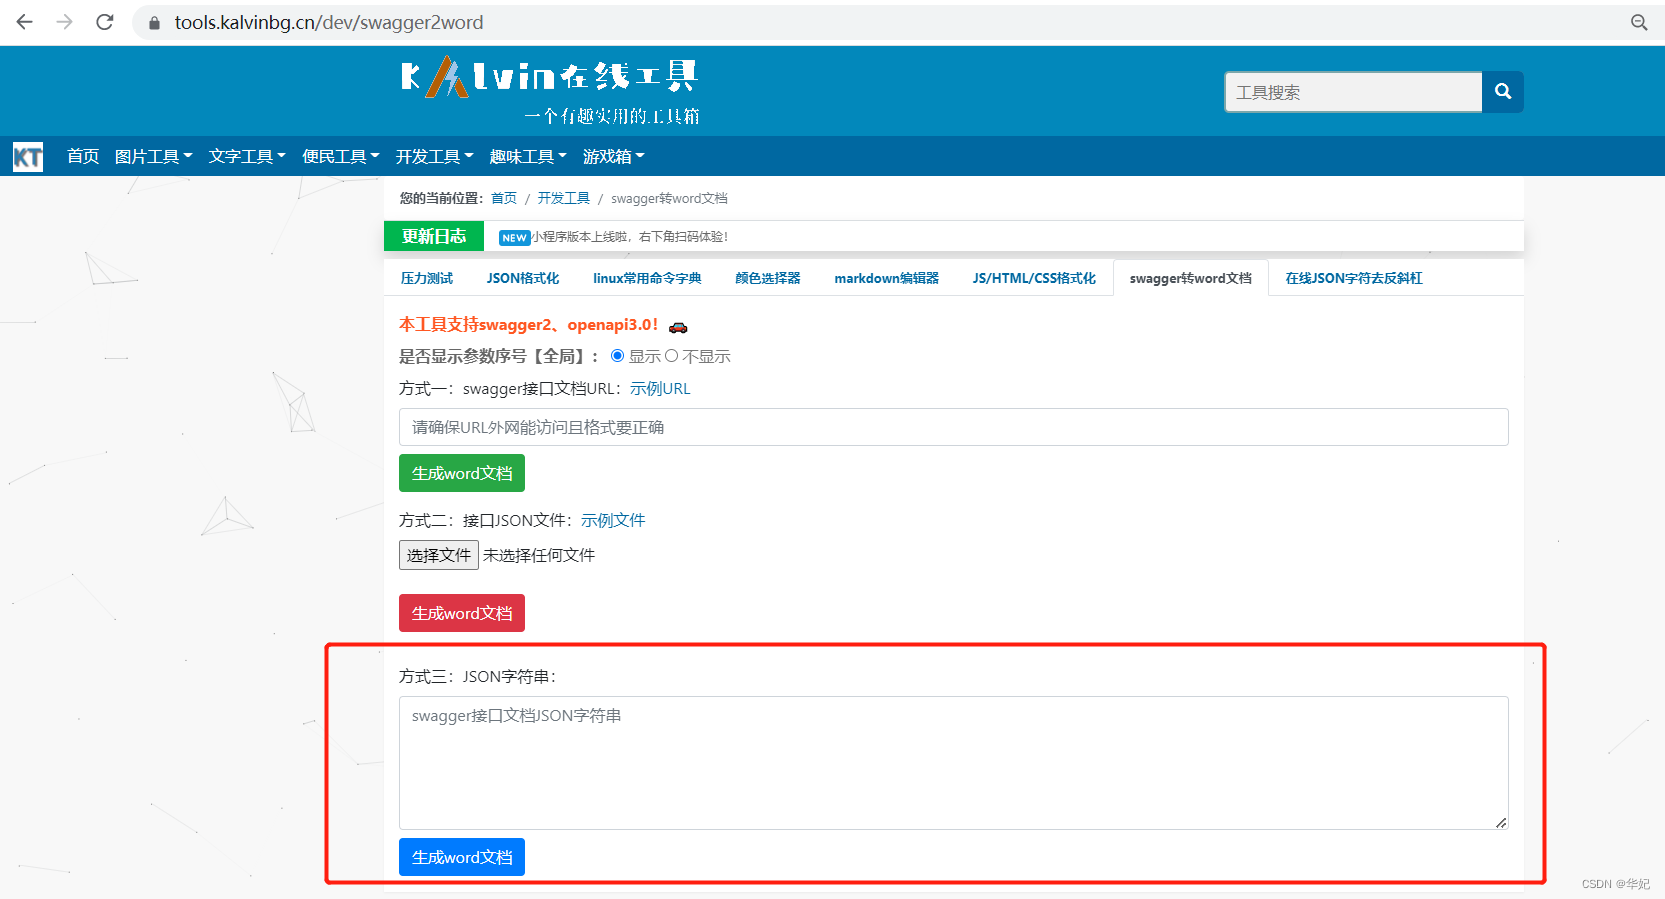Switch to the 颜色选择器 tab
The height and width of the screenshot is (899, 1665).
768,278
